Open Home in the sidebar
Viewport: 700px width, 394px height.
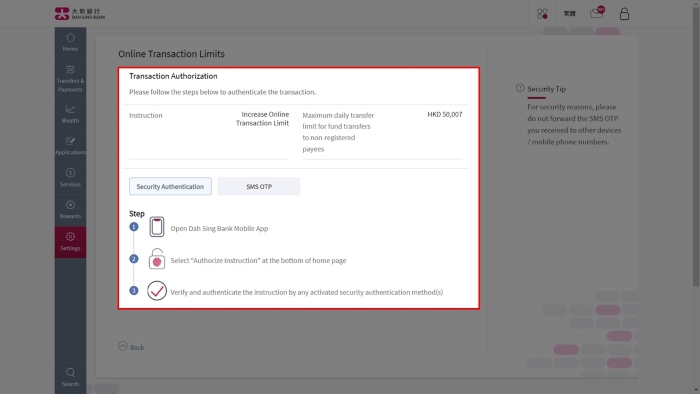point(70,43)
